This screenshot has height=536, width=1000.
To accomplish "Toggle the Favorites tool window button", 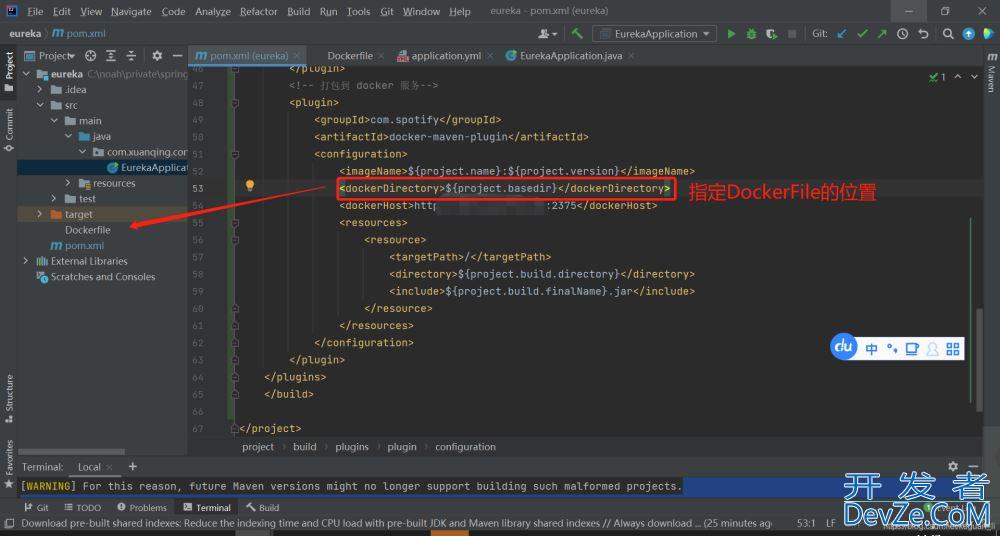I will pos(9,463).
